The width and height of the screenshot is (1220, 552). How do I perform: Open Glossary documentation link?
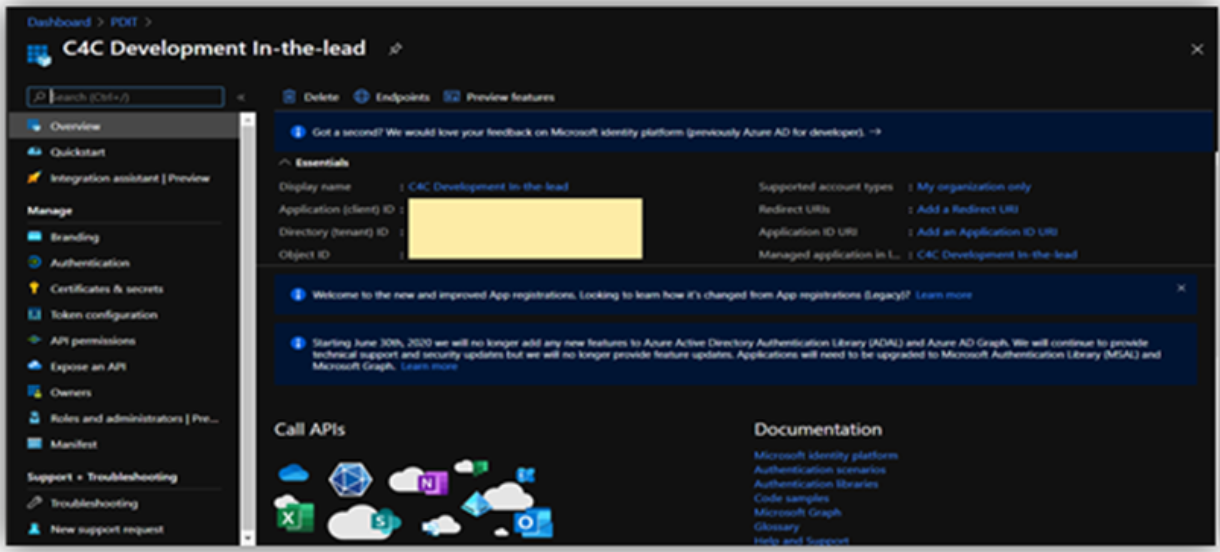click(x=777, y=526)
